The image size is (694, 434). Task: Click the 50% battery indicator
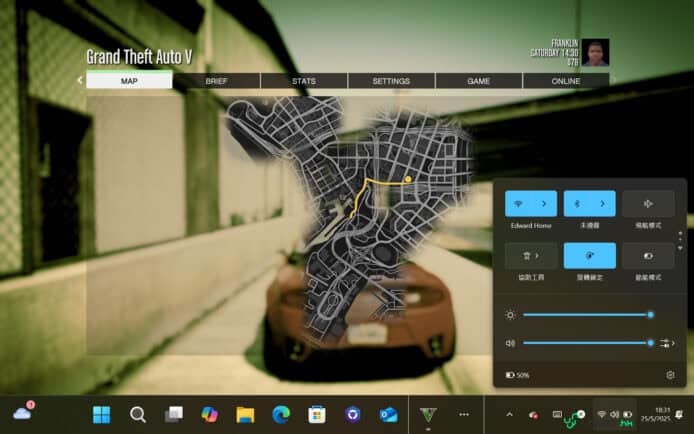pyautogui.click(x=518, y=375)
